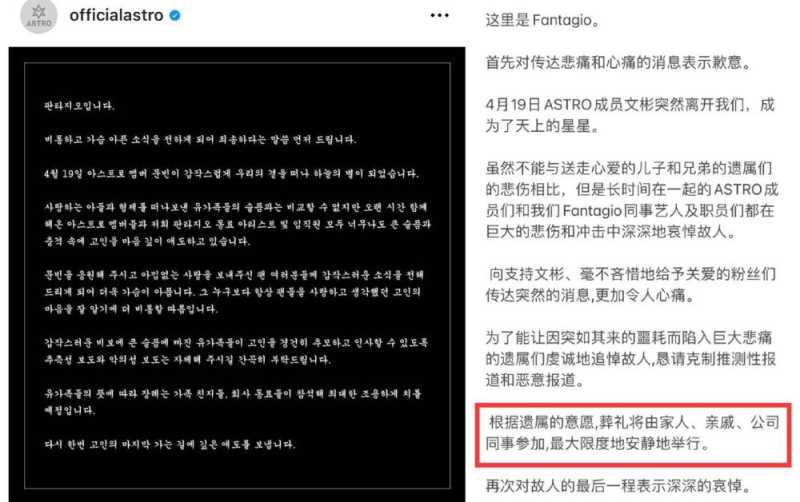This screenshot has height=502, width=800.
Task: Open the ASTRO profile avatar
Action: pyautogui.click(x=39, y=16)
